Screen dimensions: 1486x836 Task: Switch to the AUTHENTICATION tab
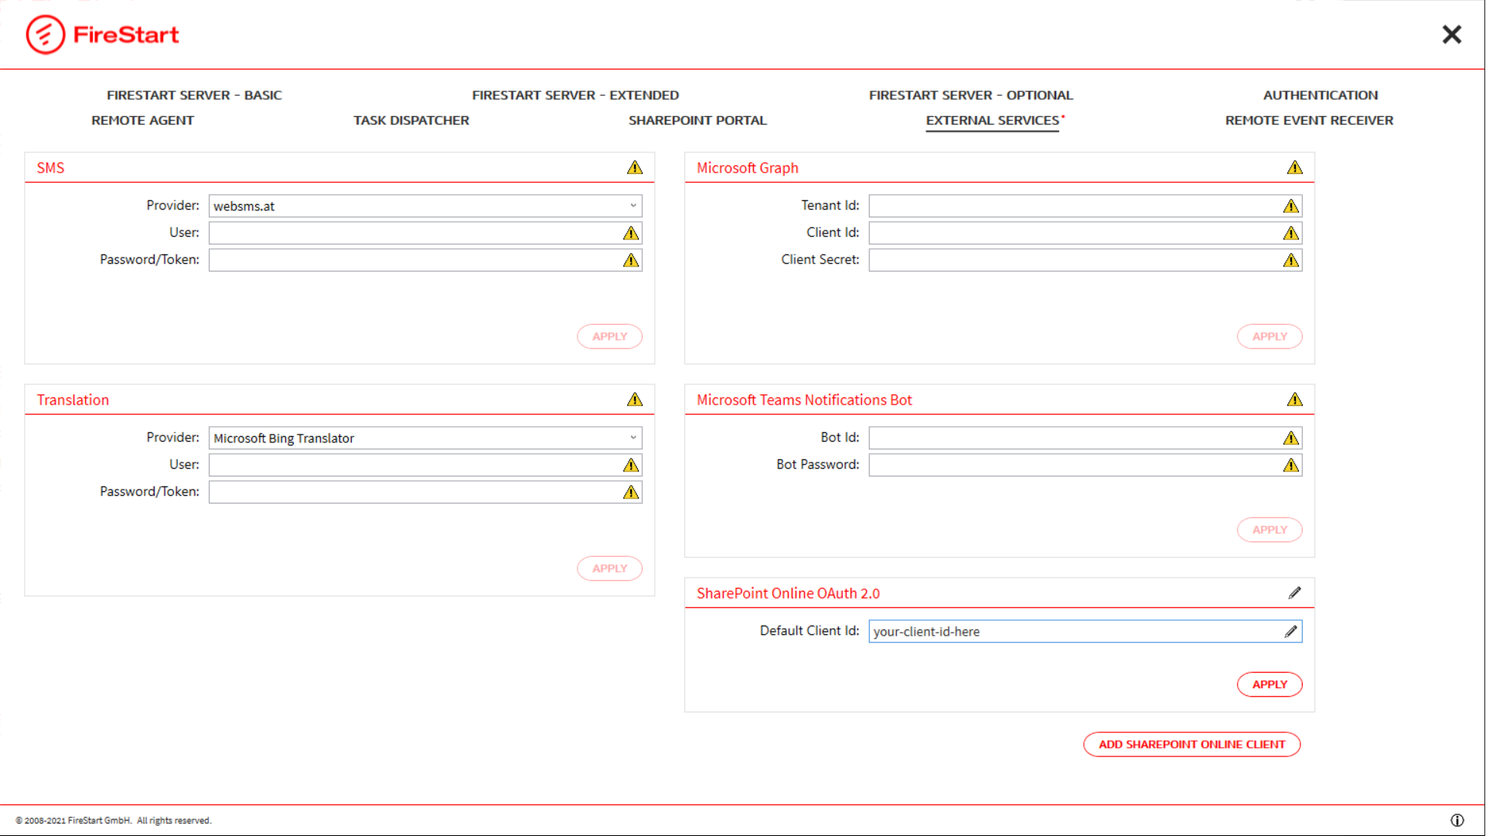1320,95
